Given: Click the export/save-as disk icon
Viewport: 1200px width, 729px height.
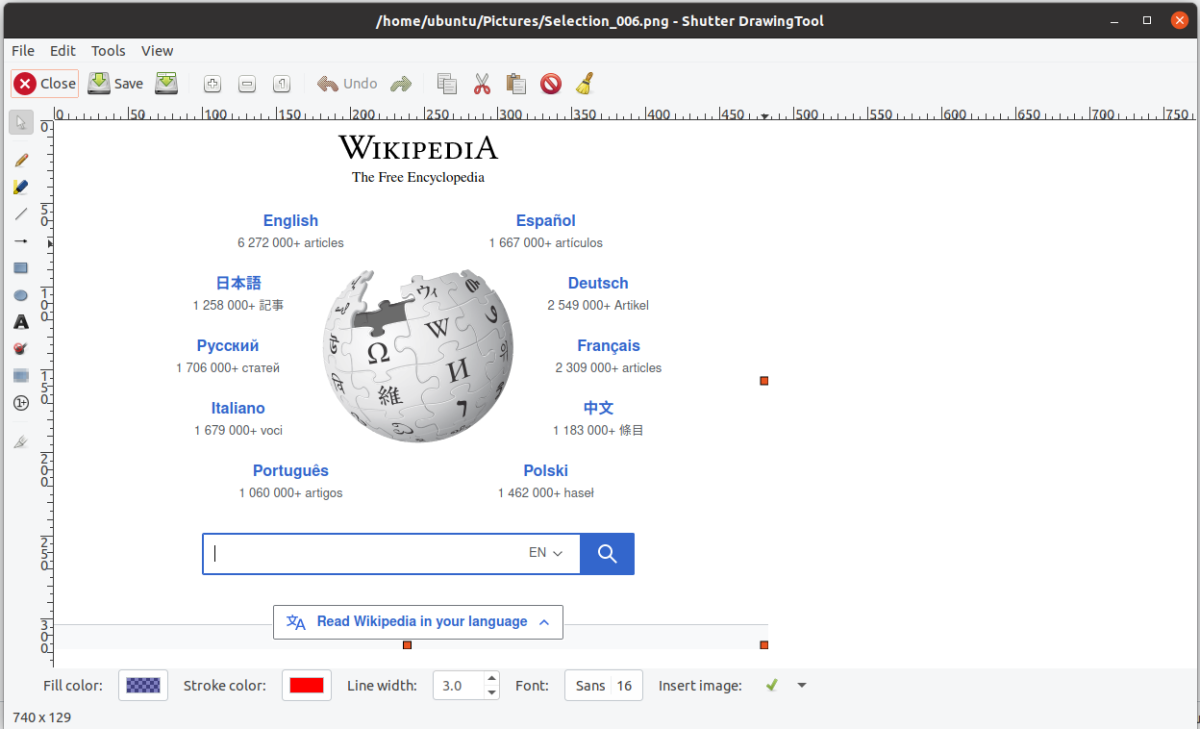Looking at the screenshot, I should [166, 84].
